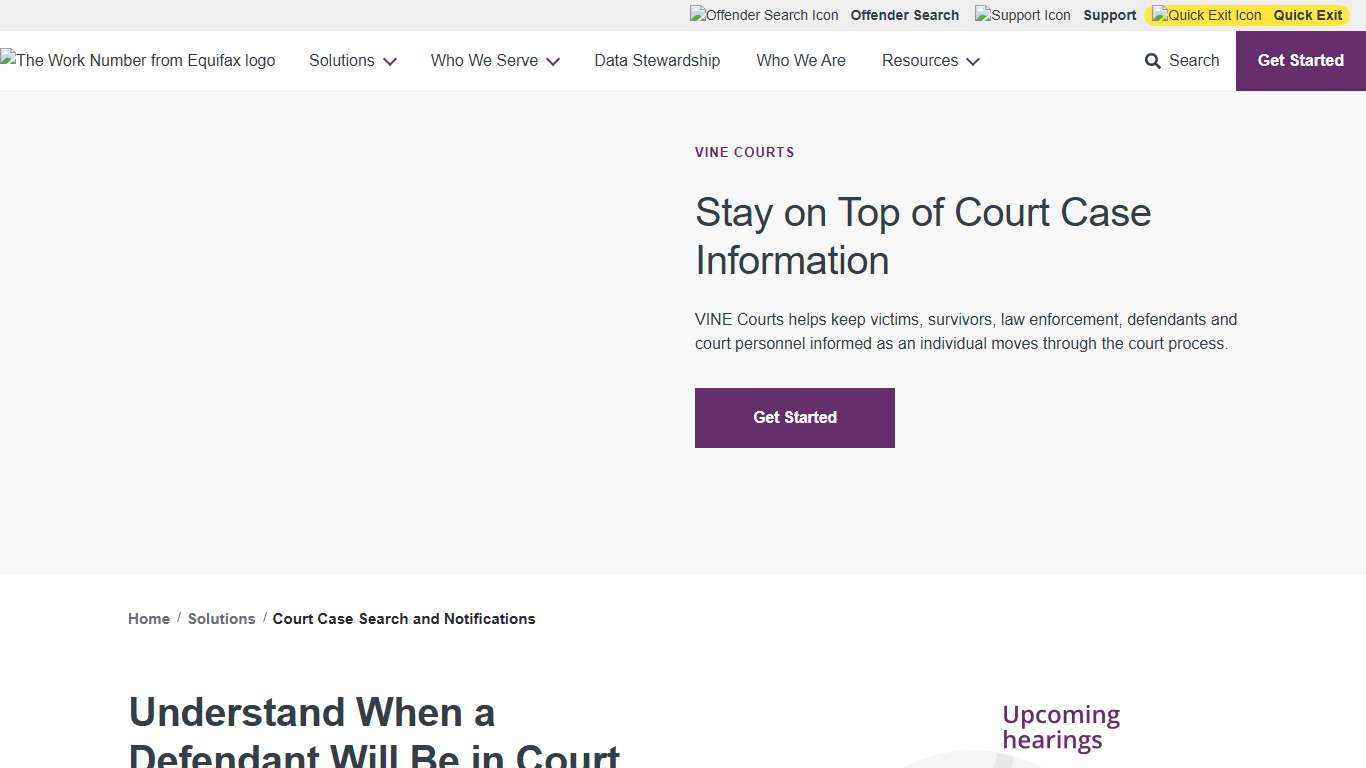Screen dimensions: 1366x768
Task: Click the VINE COURTS section label
Action: [744, 152]
